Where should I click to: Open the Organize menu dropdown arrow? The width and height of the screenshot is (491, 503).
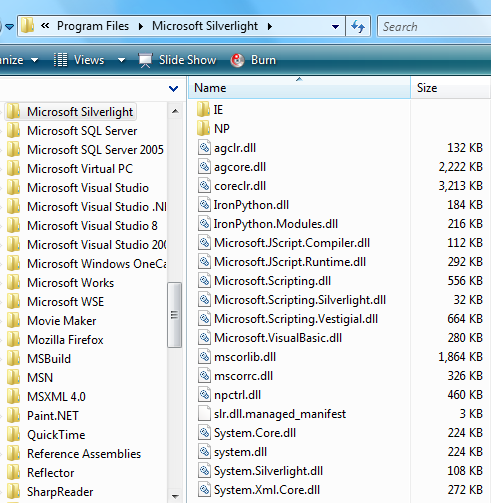click(34, 60)
